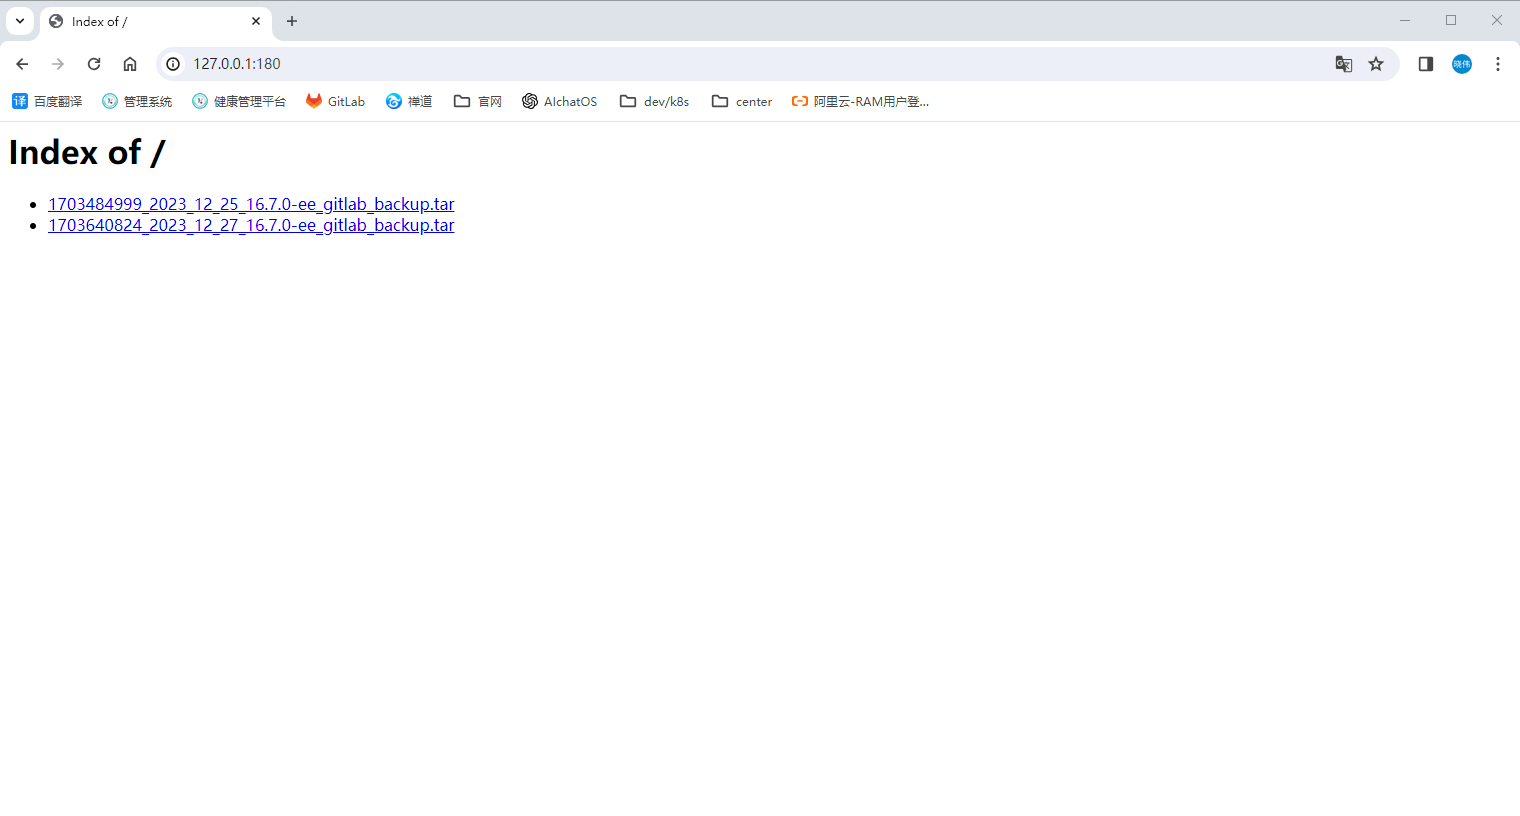Expand the dev/k8s bookmark folder

tap(655, 101)
